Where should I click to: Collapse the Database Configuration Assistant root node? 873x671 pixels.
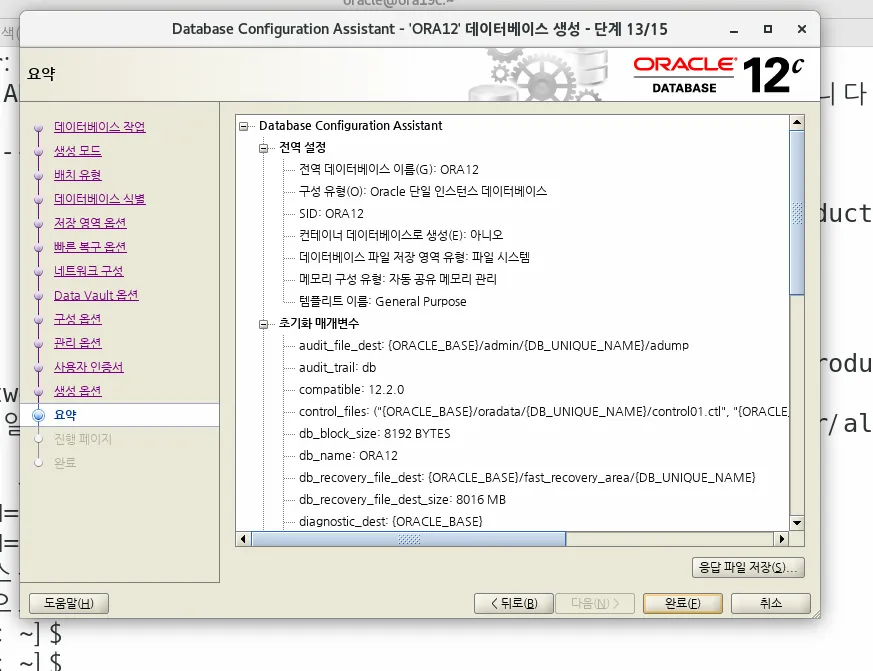point(243,126)
